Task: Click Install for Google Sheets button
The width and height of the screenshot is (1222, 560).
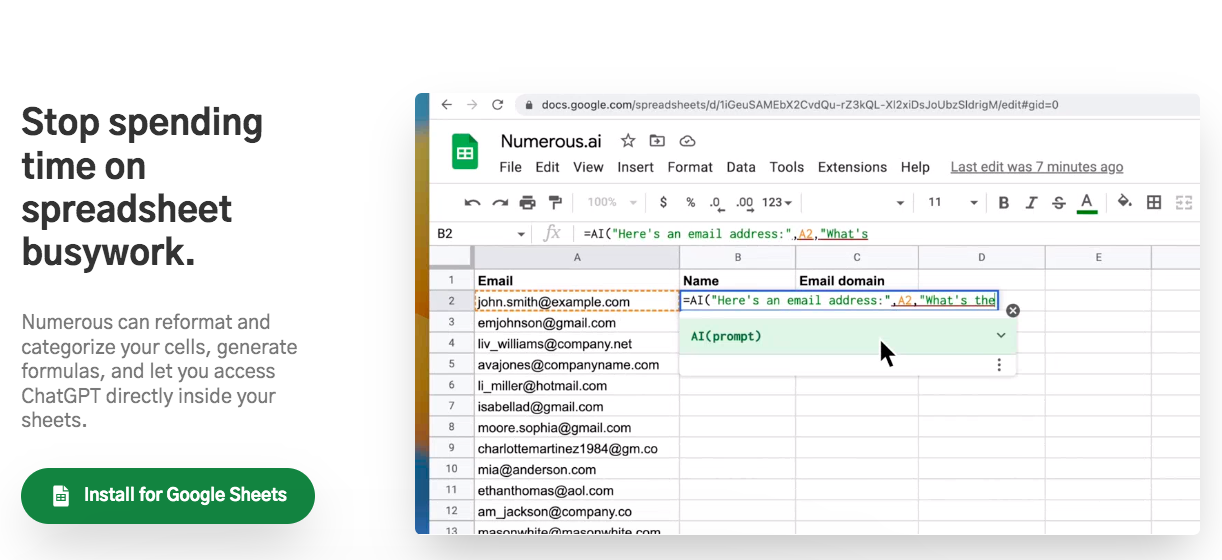Action: (168, 495)
